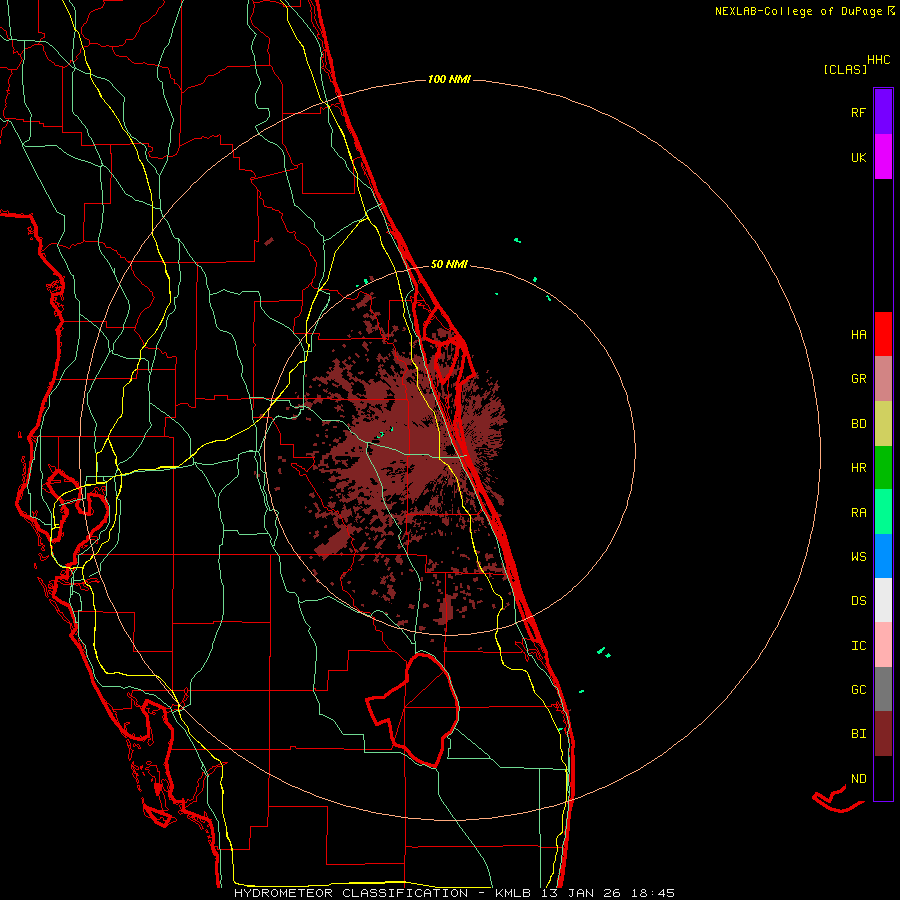This screenshot has height=900, width=900.
Task: Click the GC legend label
Action: click(858, 690)
